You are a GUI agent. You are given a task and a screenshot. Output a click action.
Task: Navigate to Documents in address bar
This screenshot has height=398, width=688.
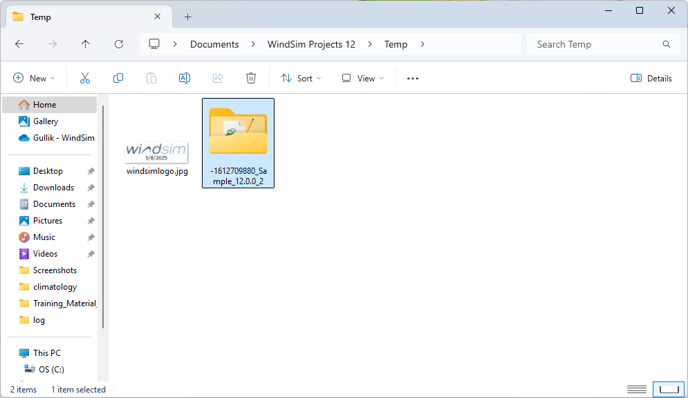(x=215, y=44)
